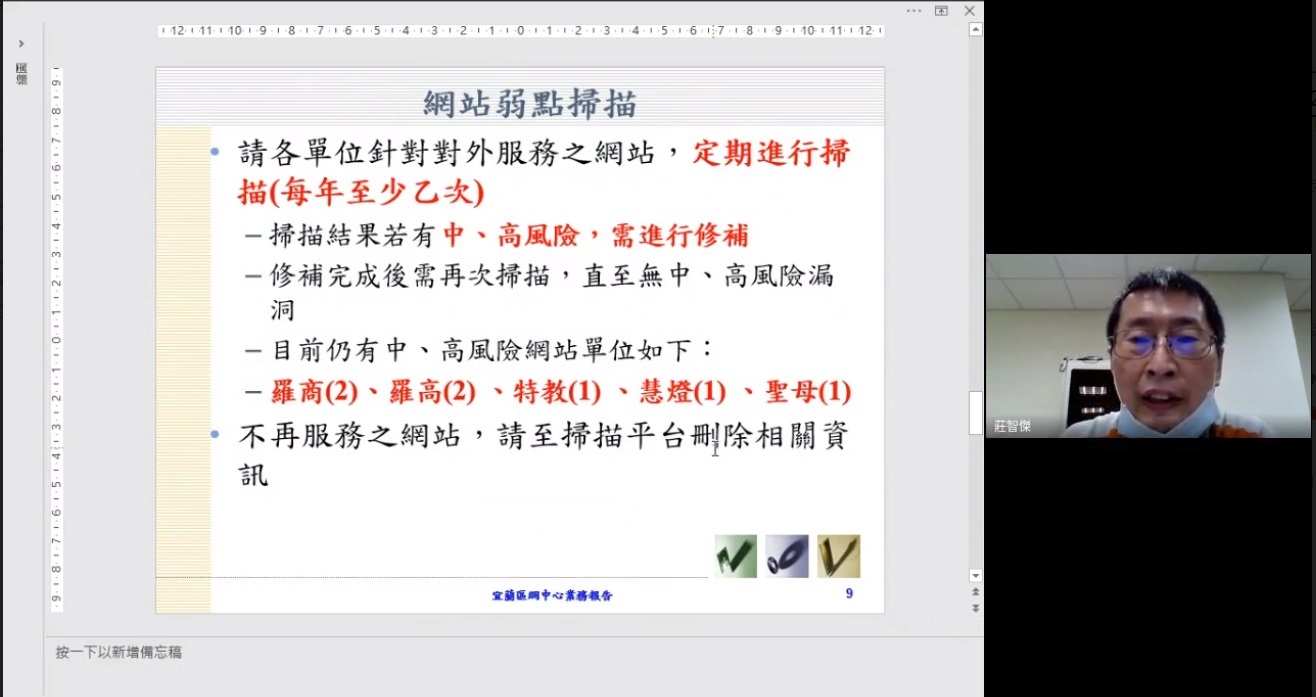Select the green checkmark image on slide

[735, 556]
